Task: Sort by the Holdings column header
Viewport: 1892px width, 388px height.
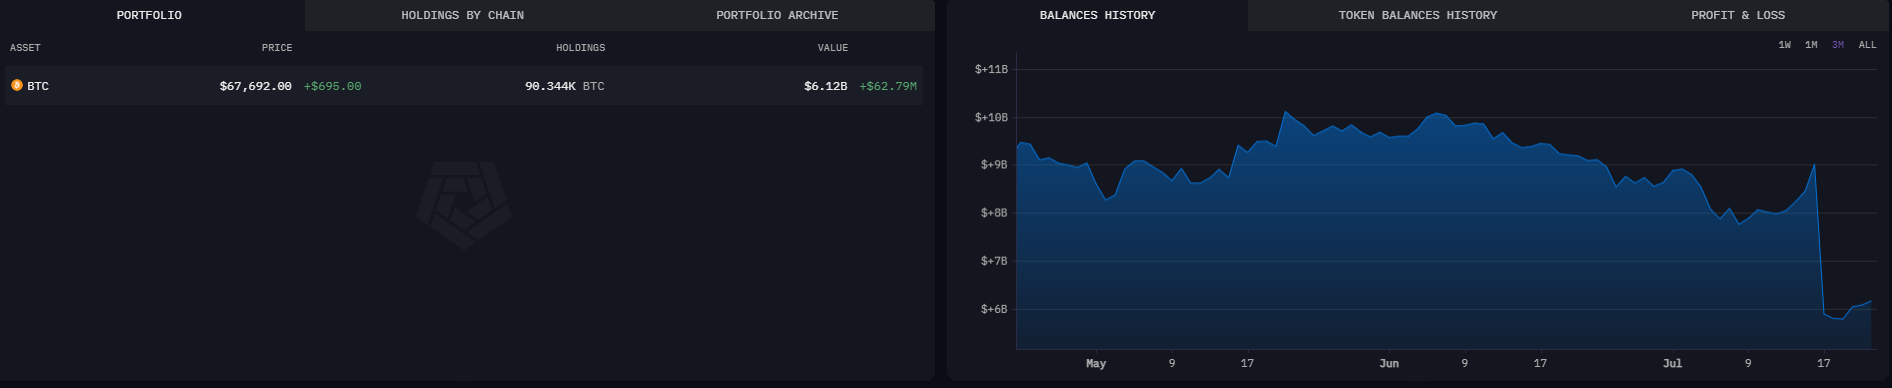Action: click(580, 48)
